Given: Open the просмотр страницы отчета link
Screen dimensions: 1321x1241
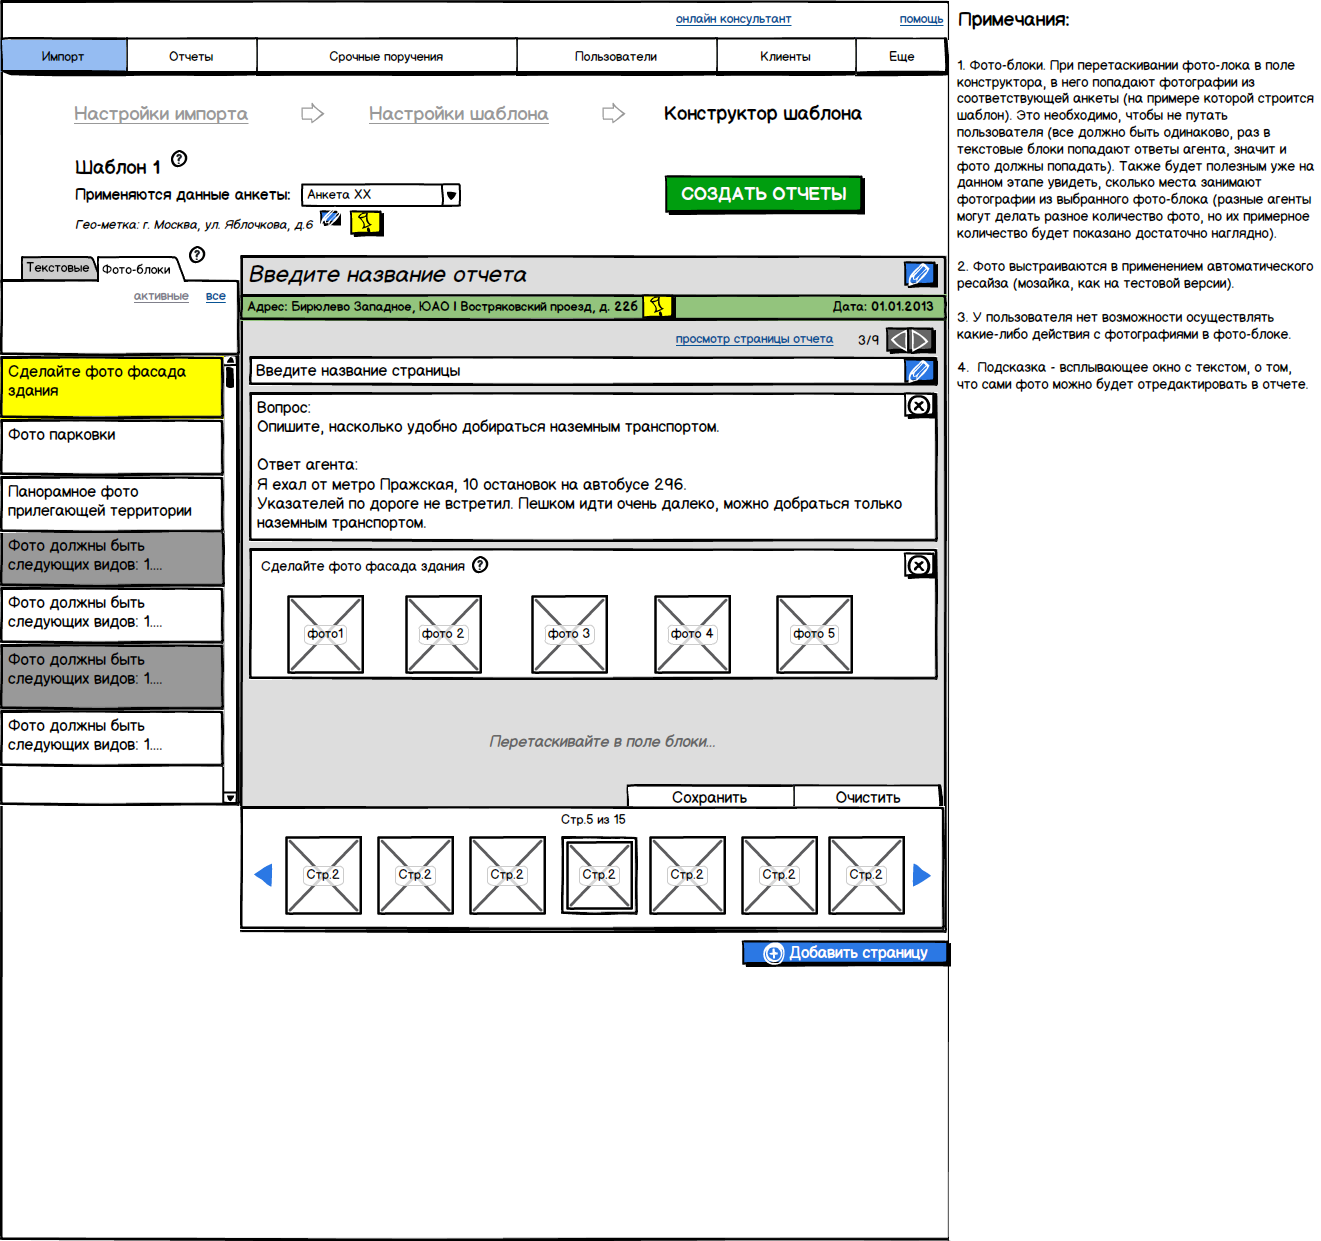Looking at the screenshot, I should tap(754, 339).
